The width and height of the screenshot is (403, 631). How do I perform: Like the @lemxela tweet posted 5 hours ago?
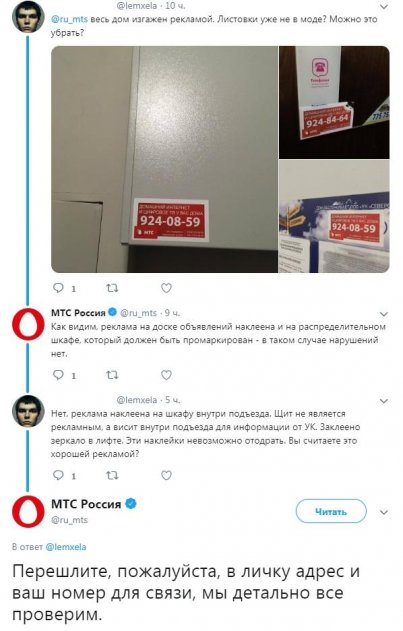click(x=166, y=475)
